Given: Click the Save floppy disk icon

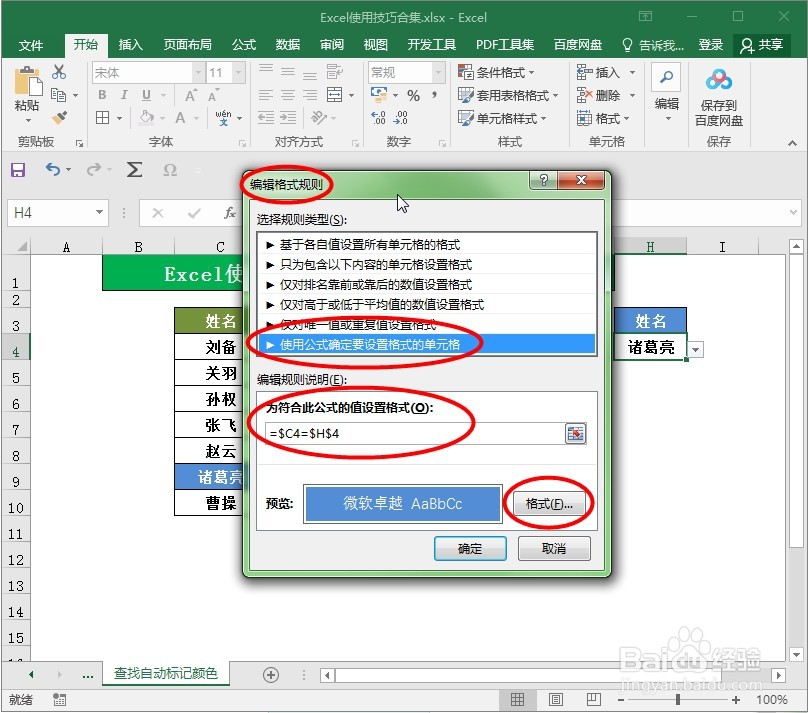Looking at the screenshot, I should [x=18, y=170].
